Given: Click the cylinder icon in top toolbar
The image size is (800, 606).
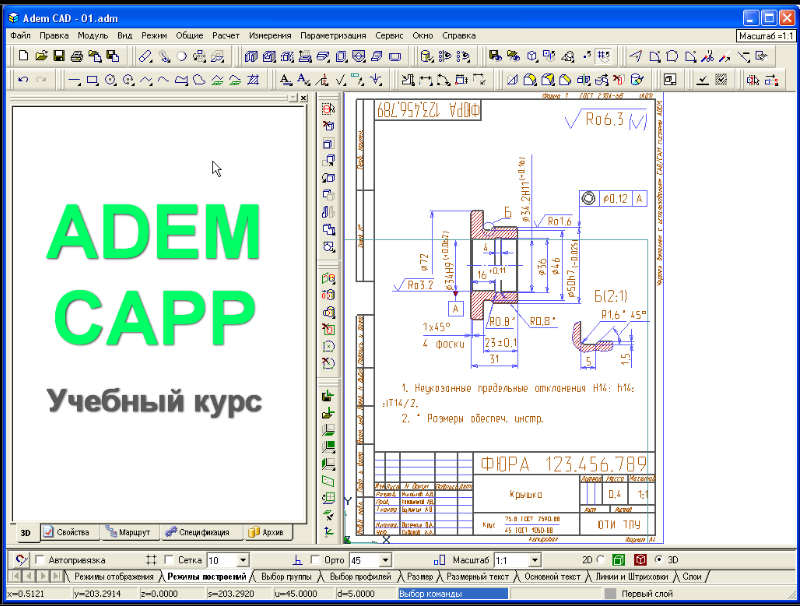Looking at the screenshot, I should 427,56.
